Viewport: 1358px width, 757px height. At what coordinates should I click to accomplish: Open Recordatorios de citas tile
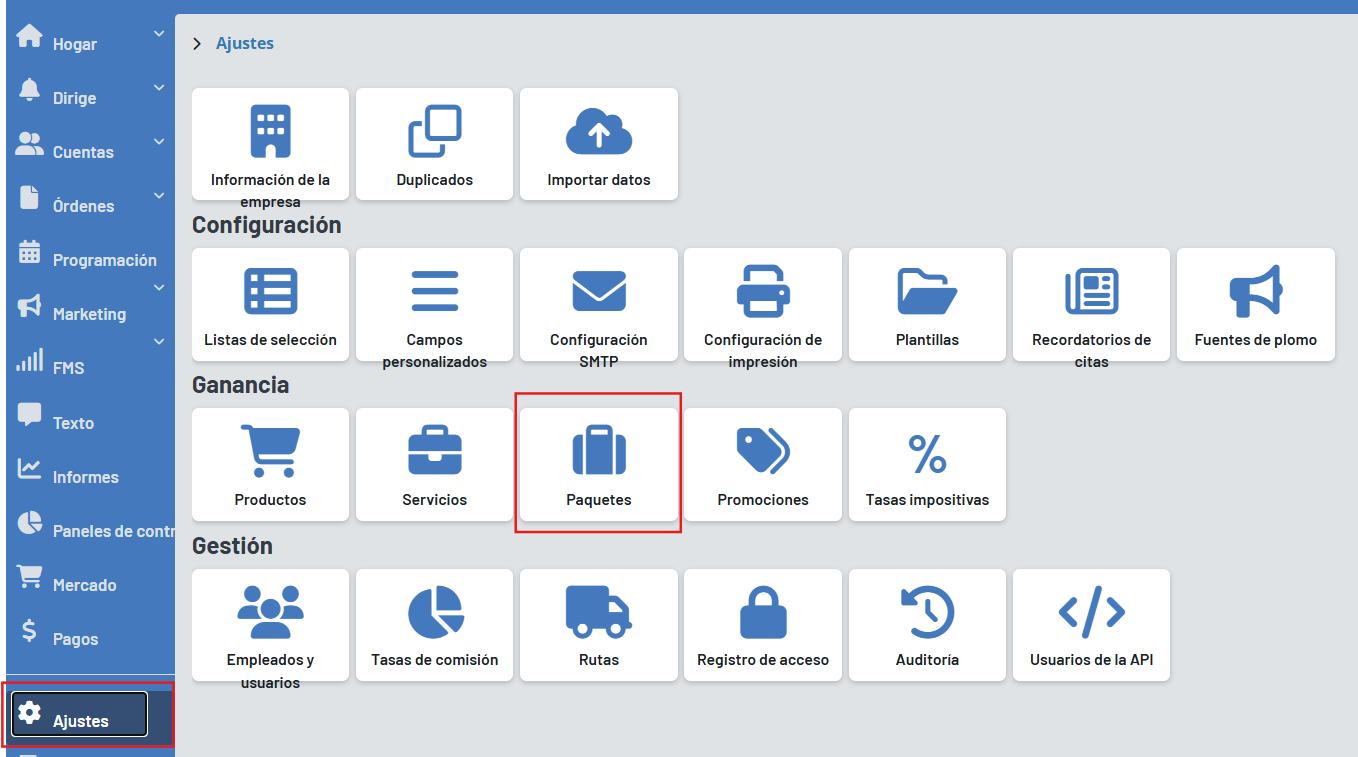click(1091, 304)
